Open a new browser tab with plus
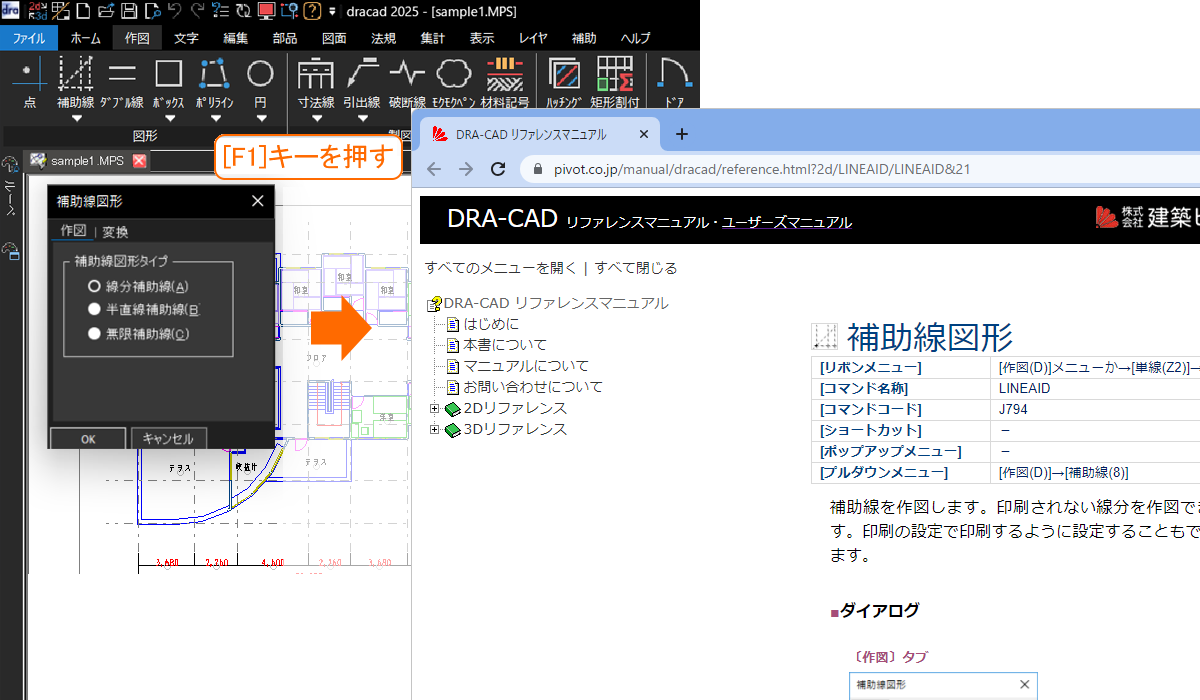 click(682, 133)
